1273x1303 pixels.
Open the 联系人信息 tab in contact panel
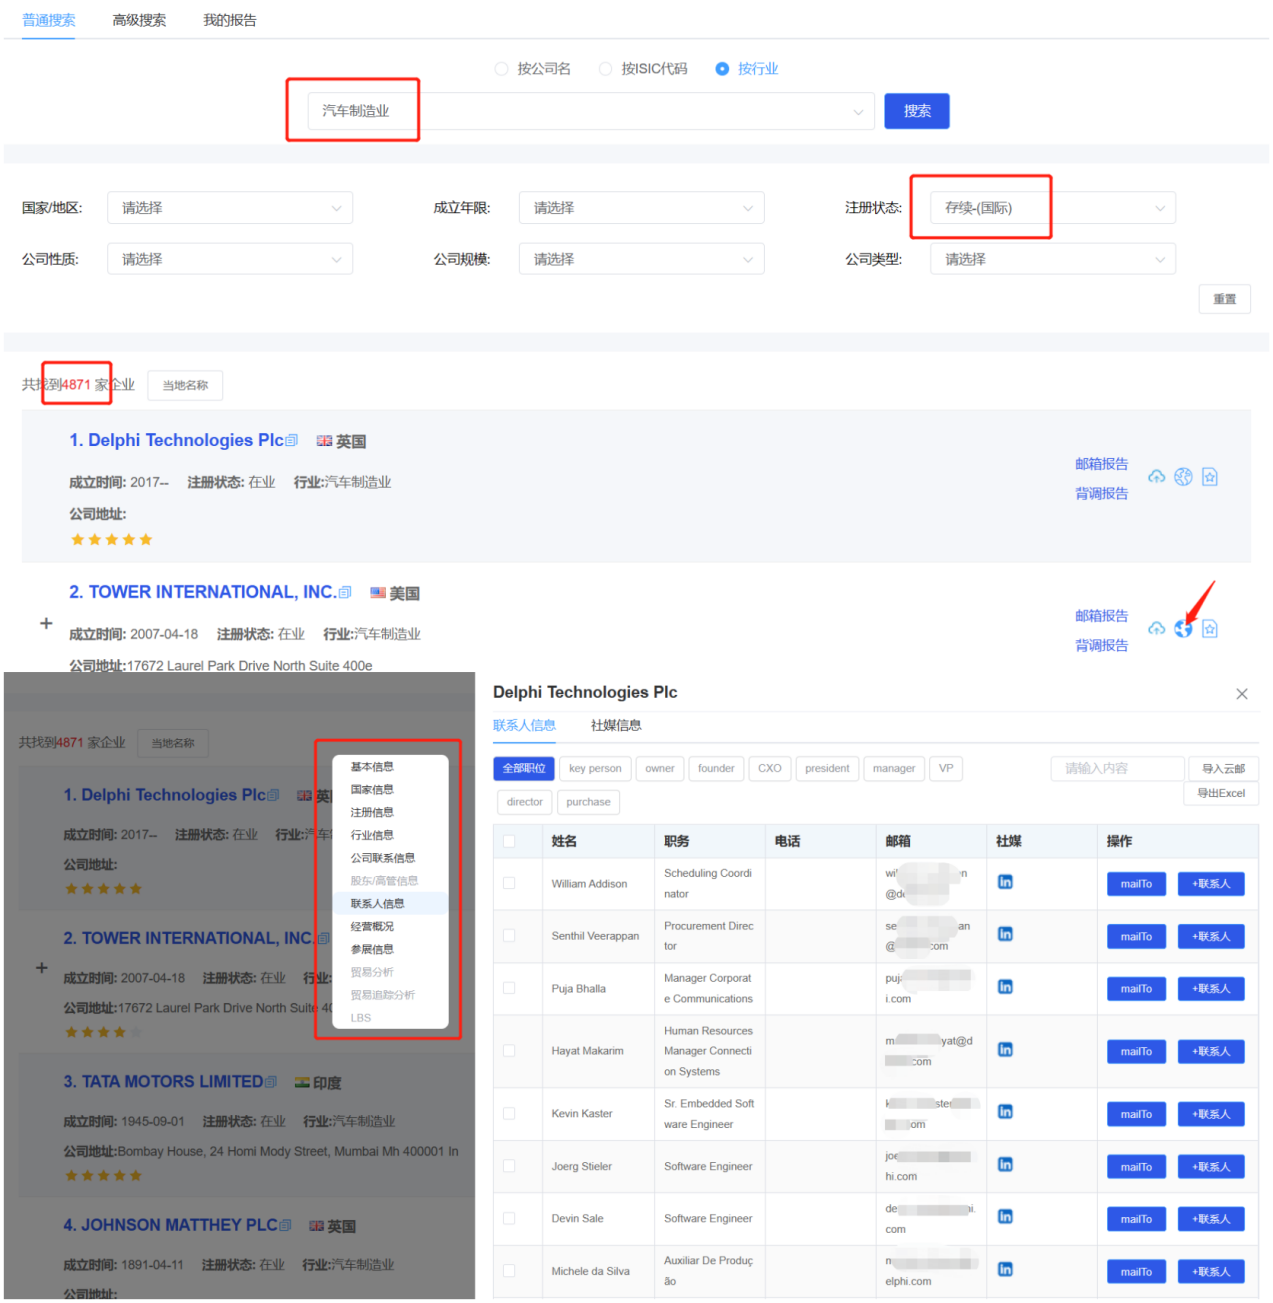coord(524,725)
